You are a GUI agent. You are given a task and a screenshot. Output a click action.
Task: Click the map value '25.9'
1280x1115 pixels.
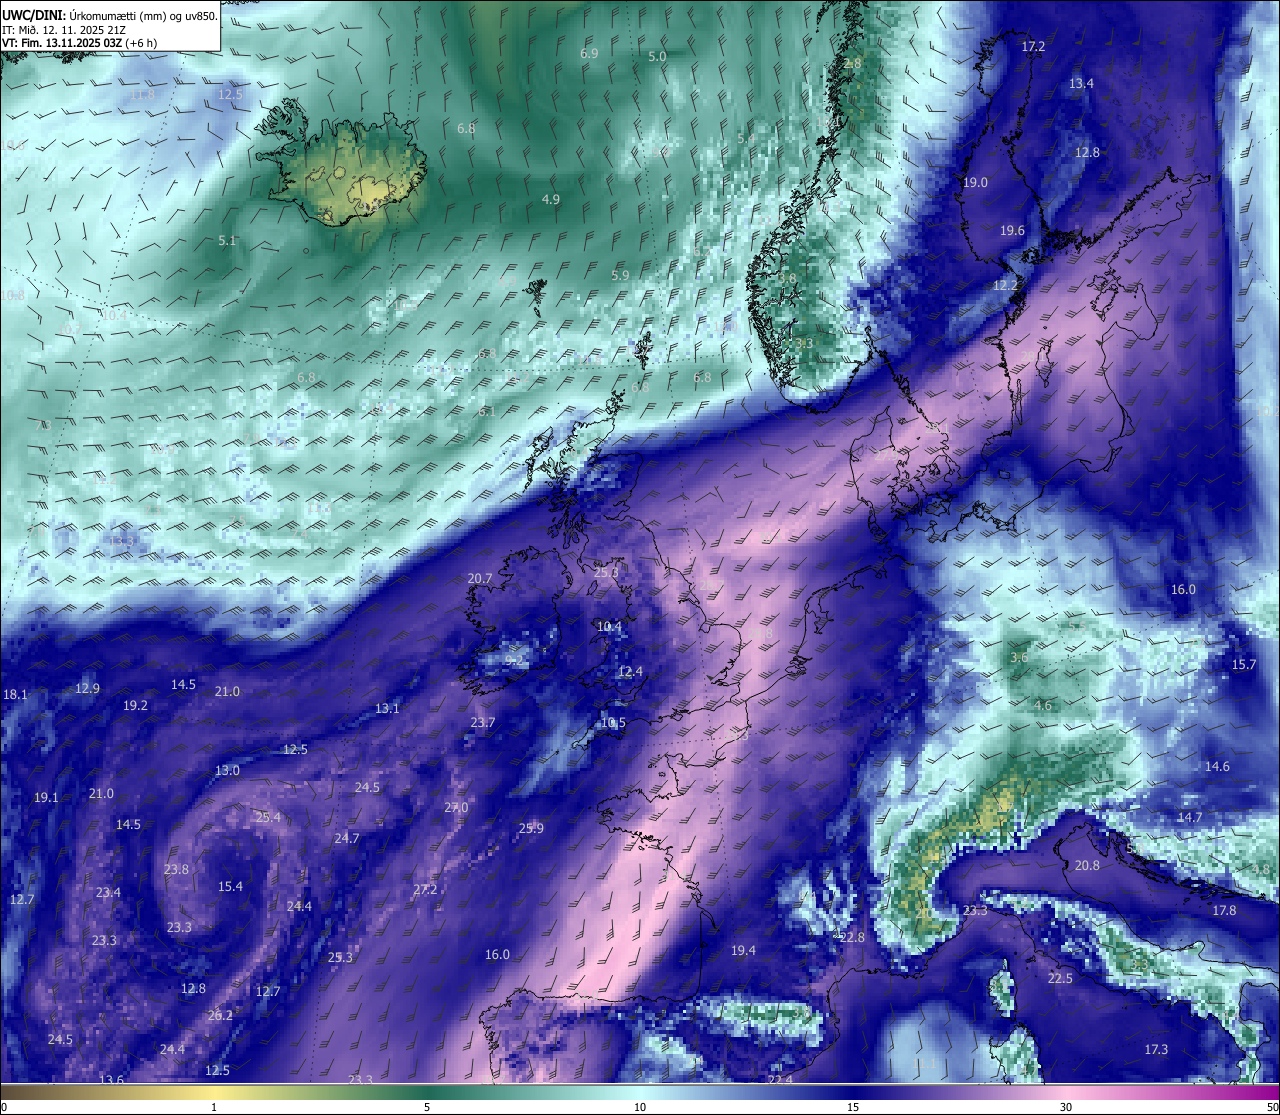point(531,829)
